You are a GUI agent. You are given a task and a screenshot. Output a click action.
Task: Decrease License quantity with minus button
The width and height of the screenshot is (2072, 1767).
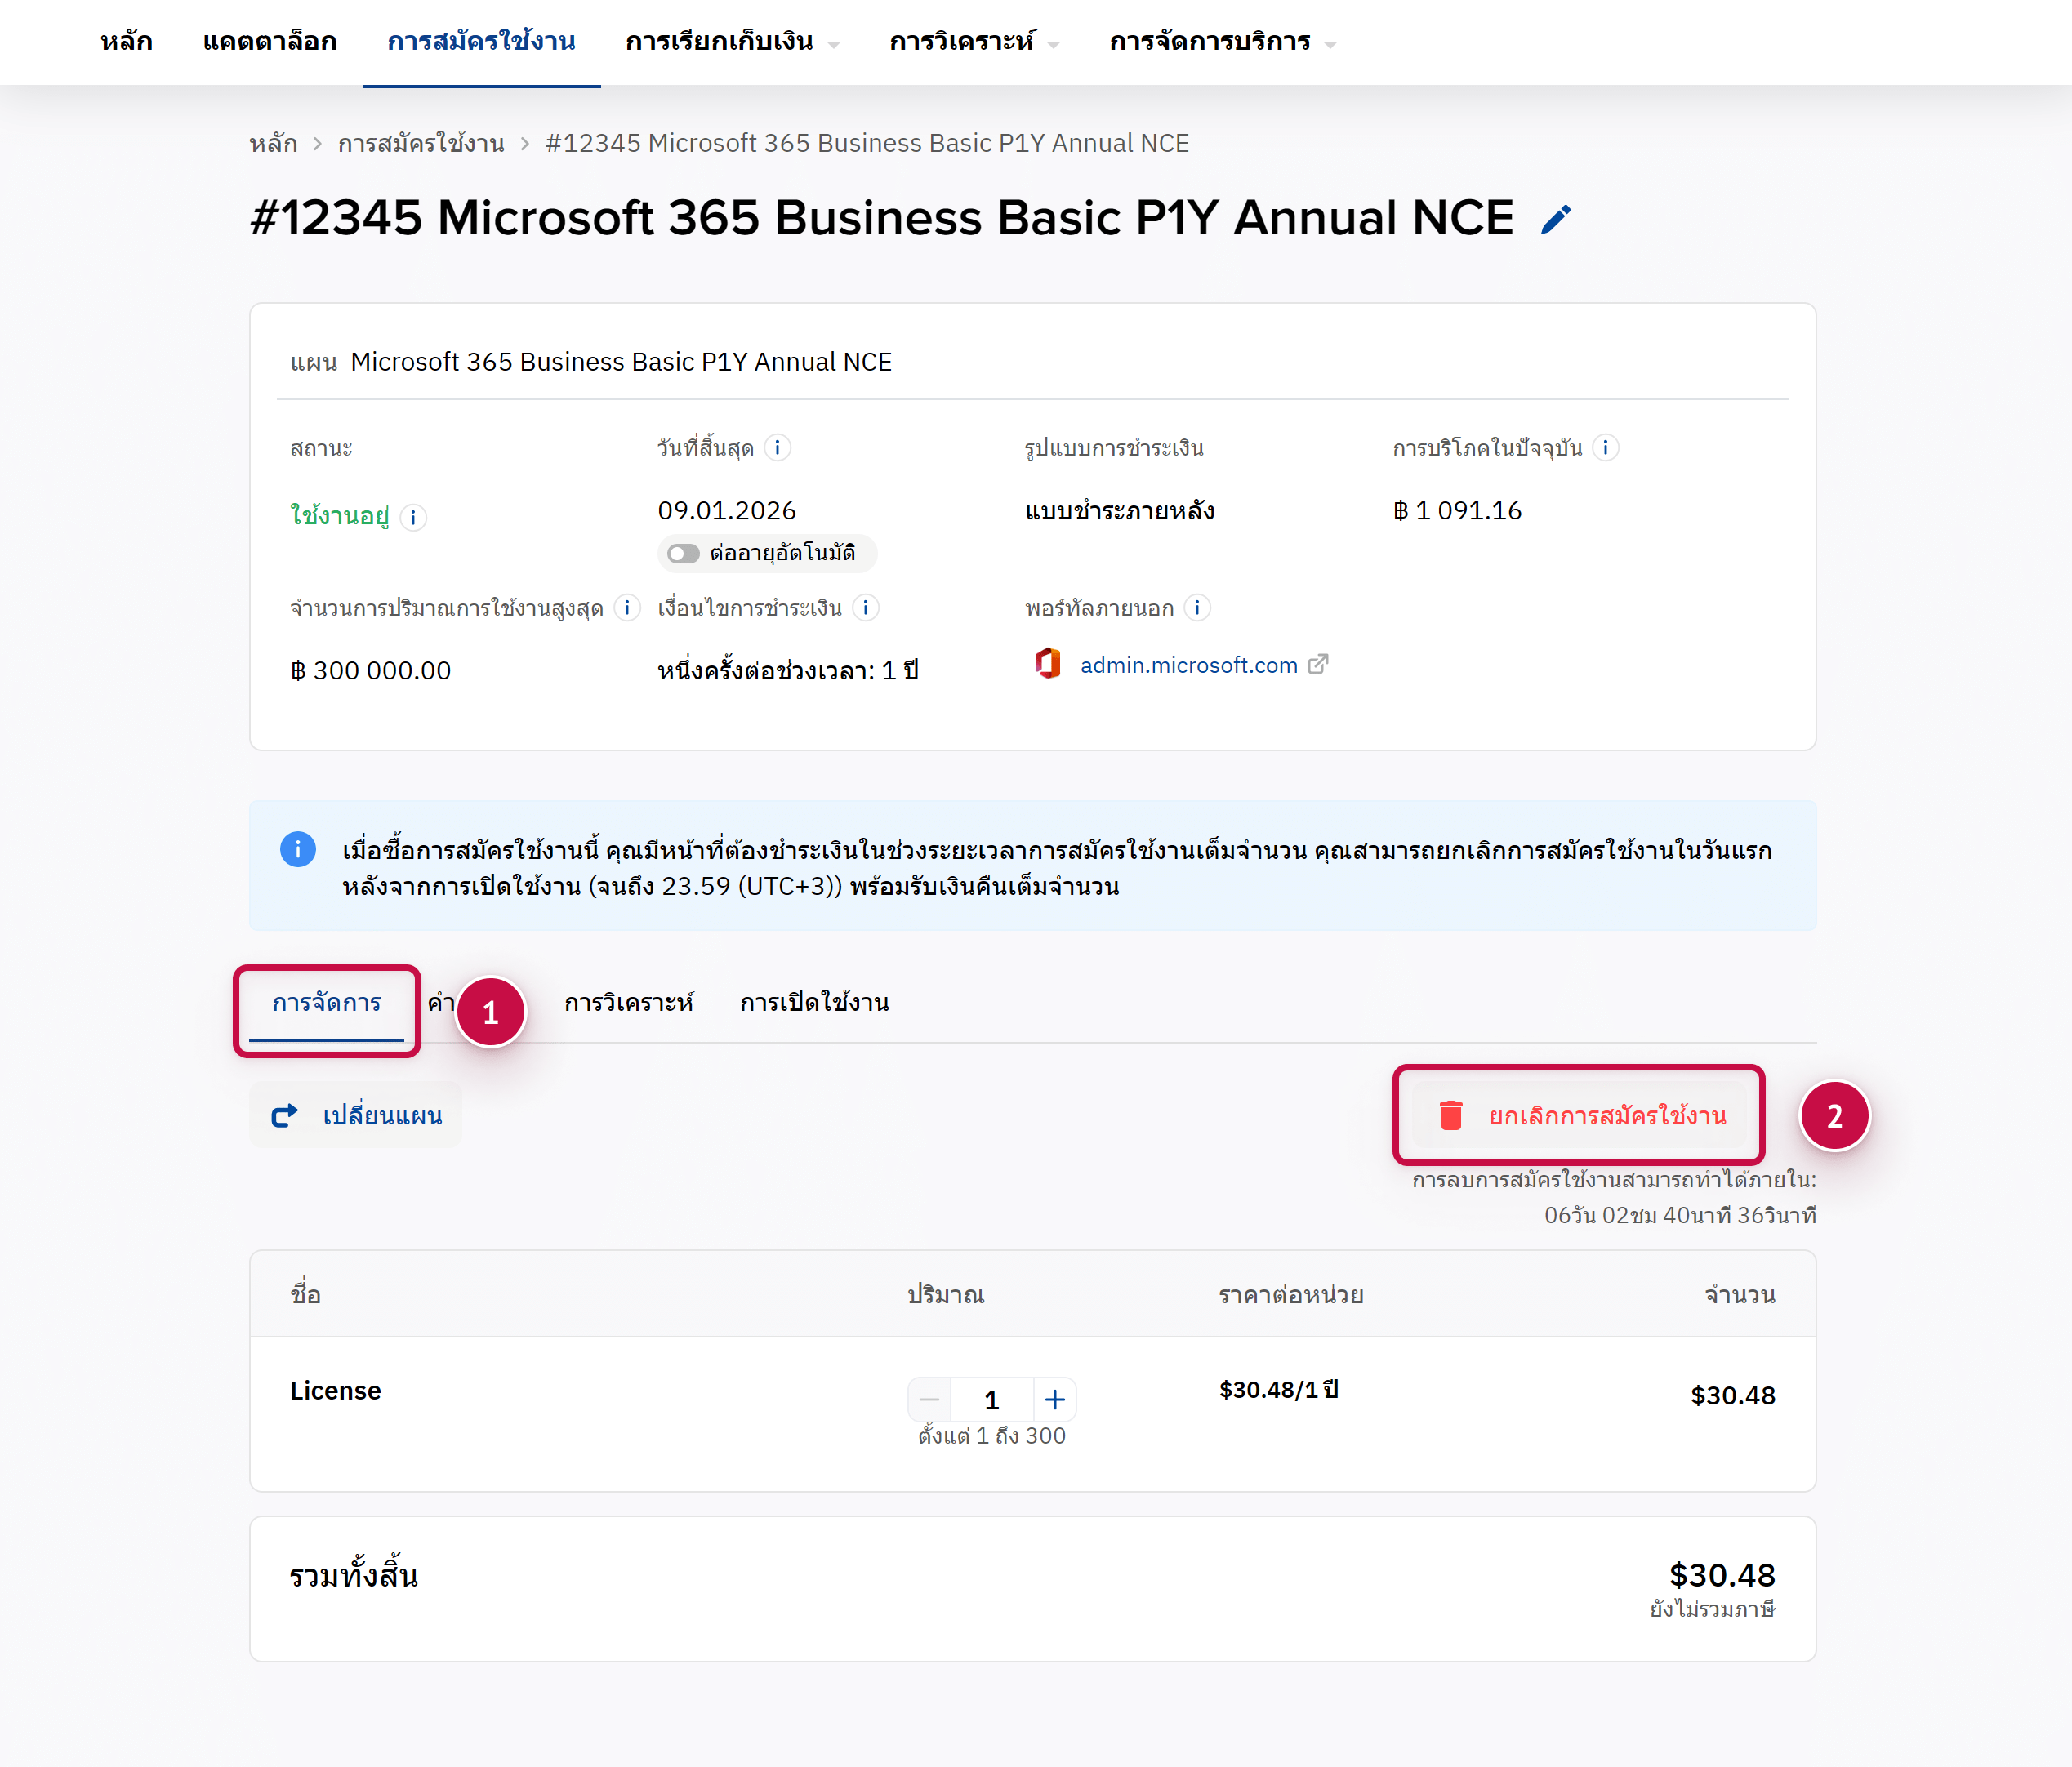[929, 1400]
